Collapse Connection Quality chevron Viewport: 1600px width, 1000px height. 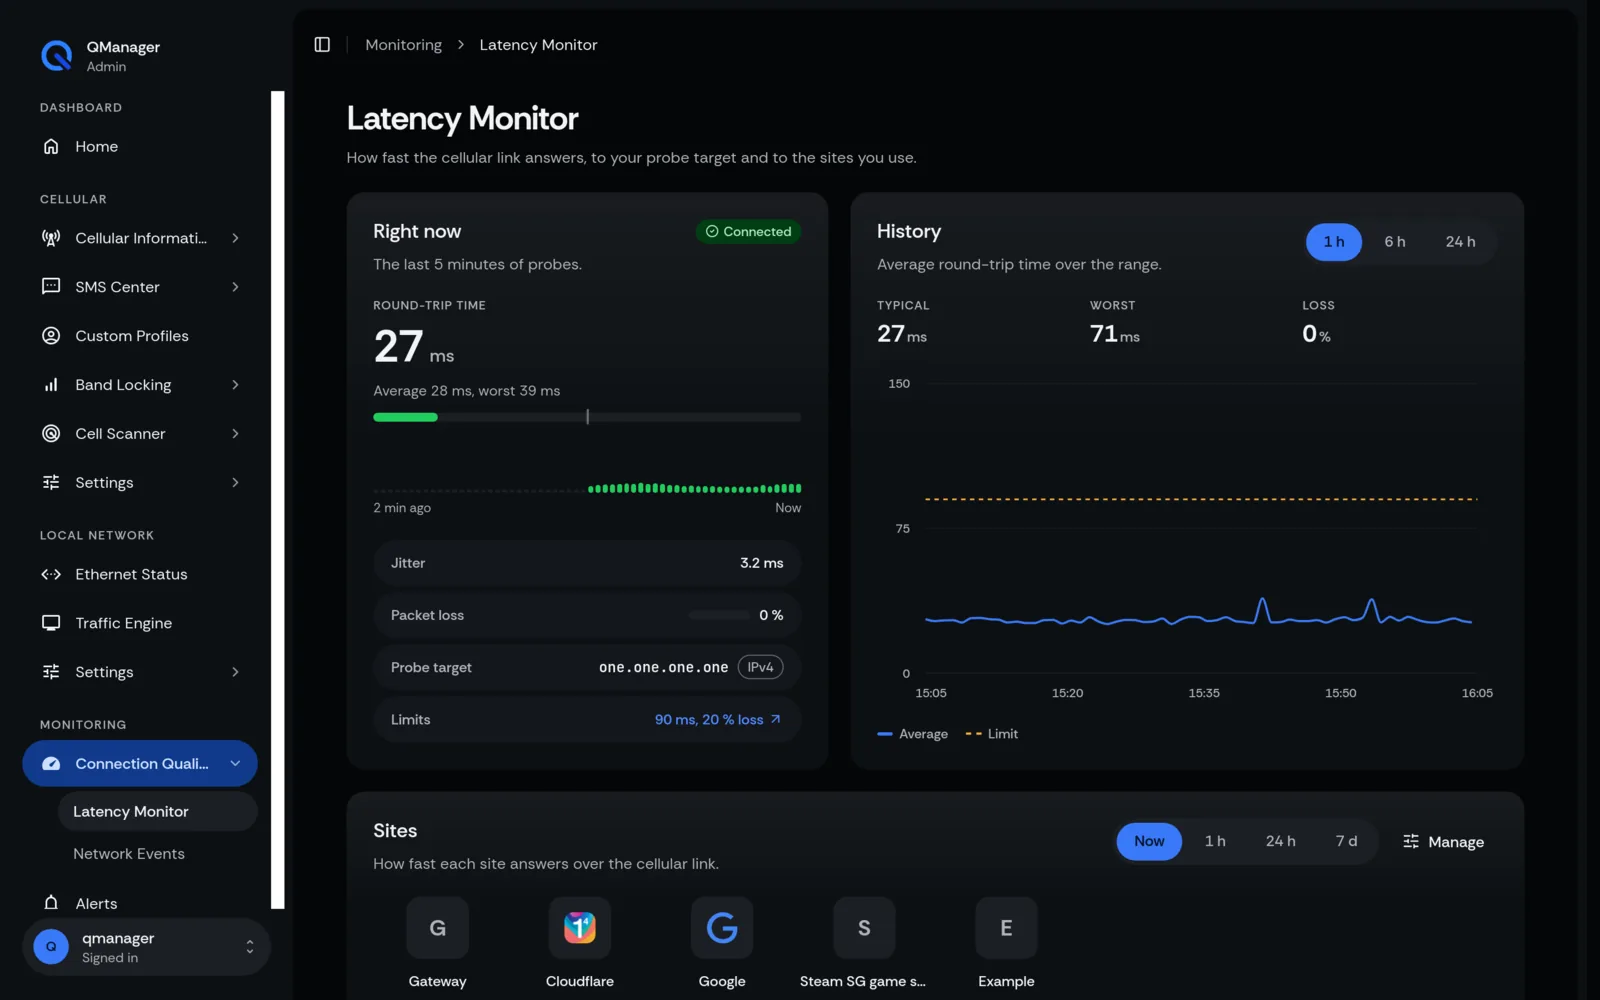[236, 764]
